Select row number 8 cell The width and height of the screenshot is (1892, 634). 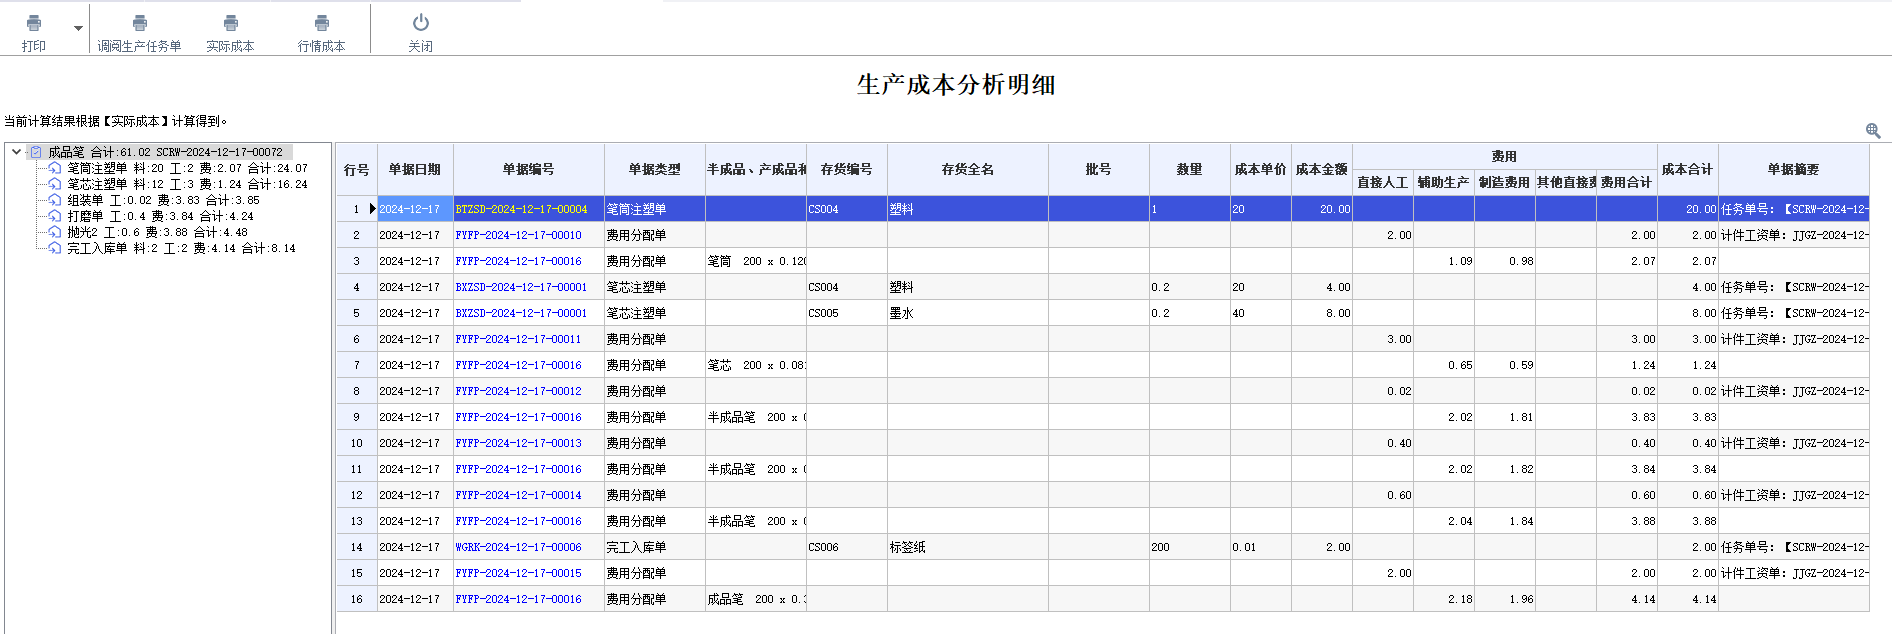357,391
